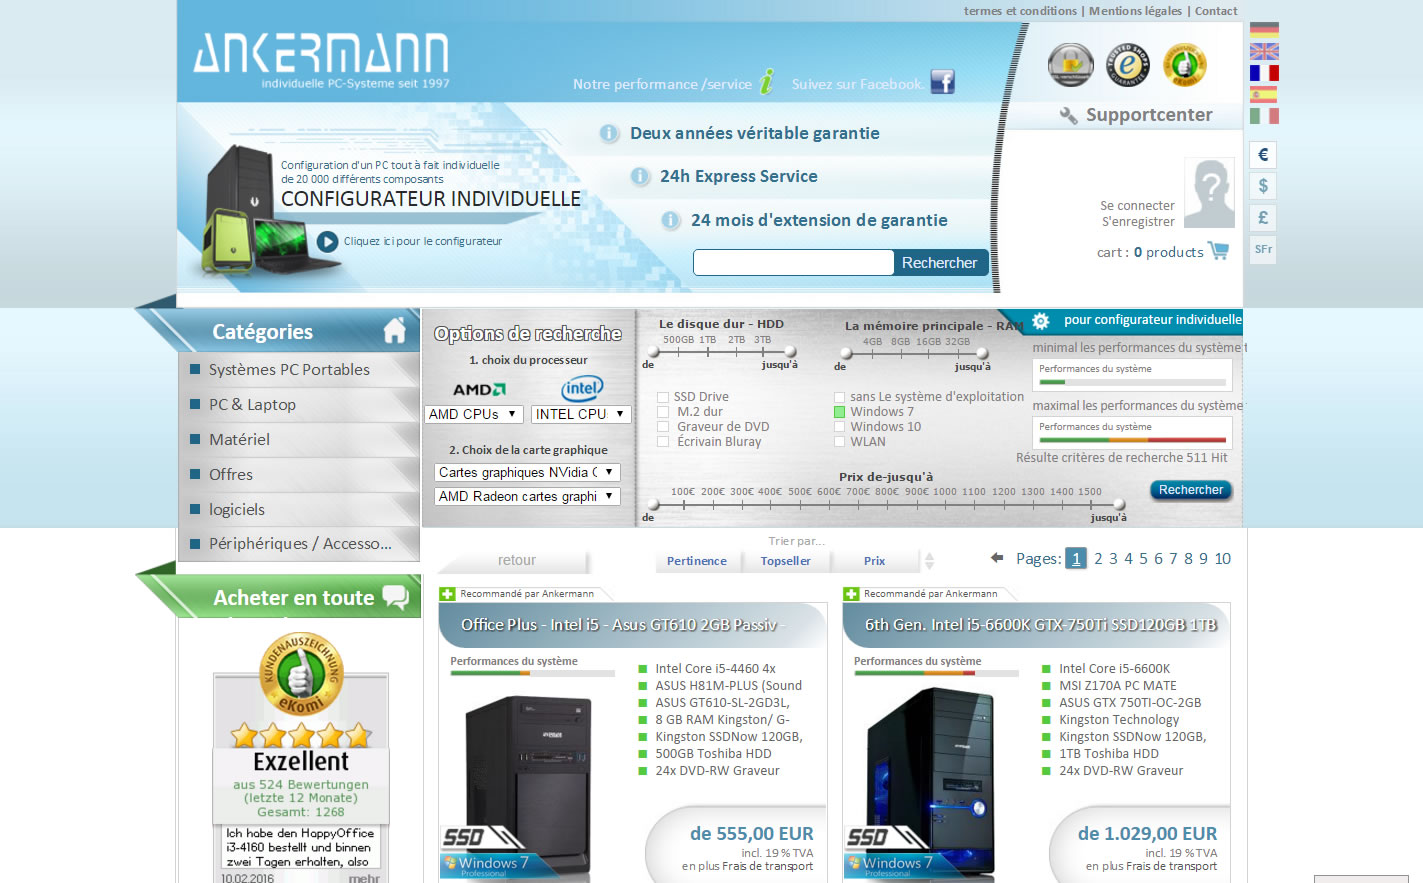Screen dimensions: 1423x883
Task: Click the chat bubble icon on Acheter en toute
Action: click(x=396, y=597)
